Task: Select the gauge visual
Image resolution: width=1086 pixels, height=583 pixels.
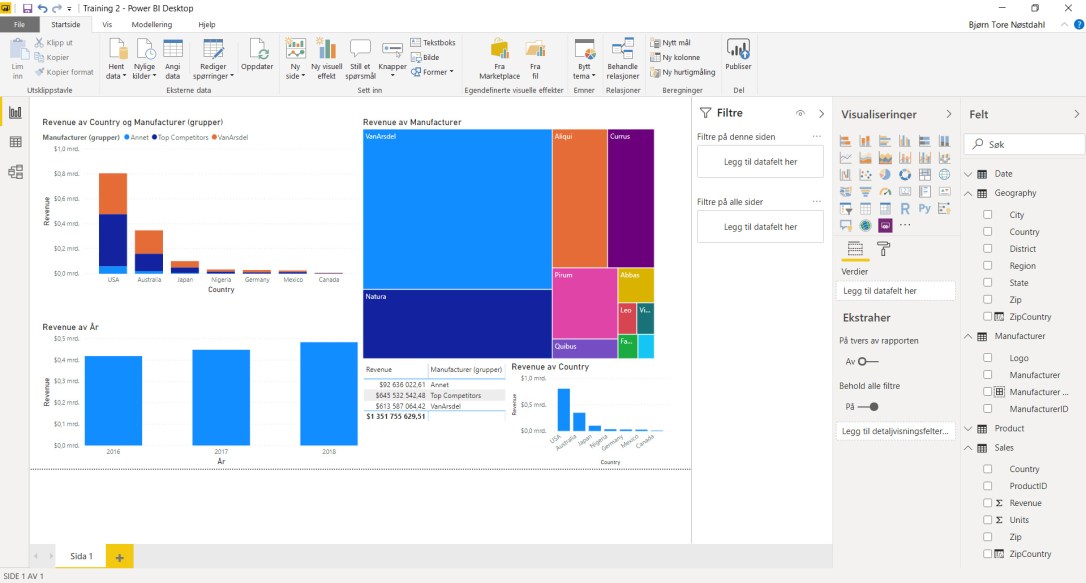Action: (x=885, y=192)
